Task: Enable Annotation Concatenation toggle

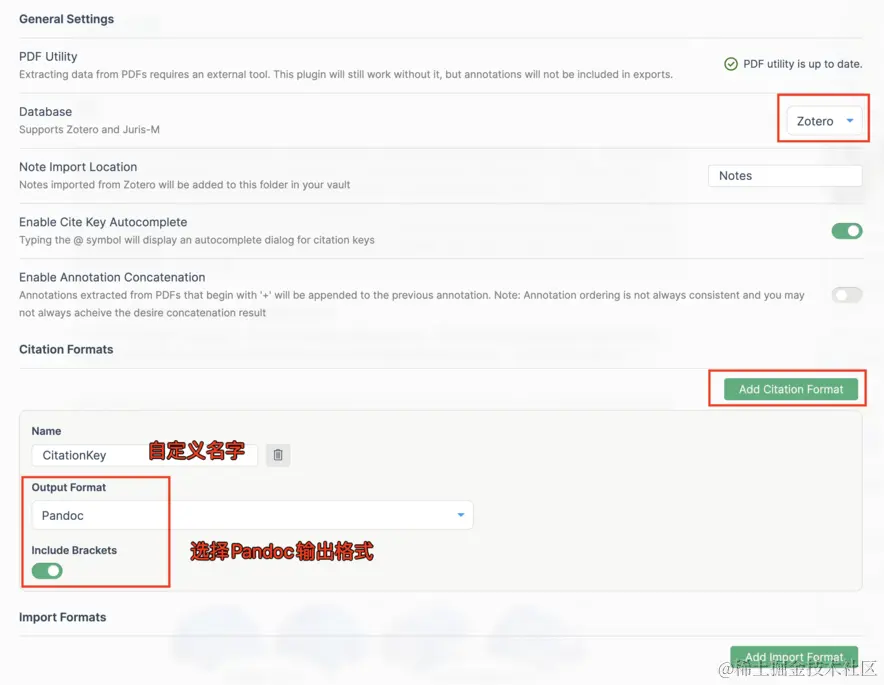Action: (847, 295)
